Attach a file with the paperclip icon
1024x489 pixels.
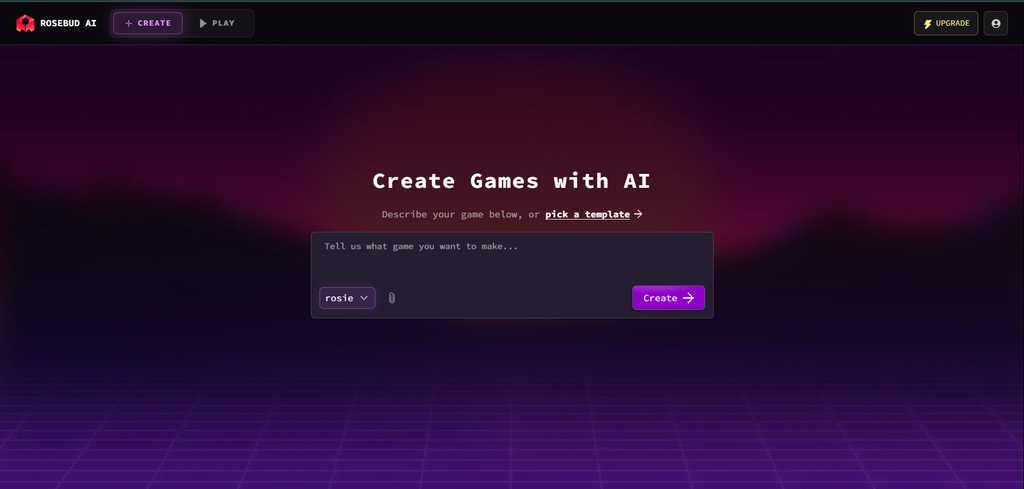(392, 298)
